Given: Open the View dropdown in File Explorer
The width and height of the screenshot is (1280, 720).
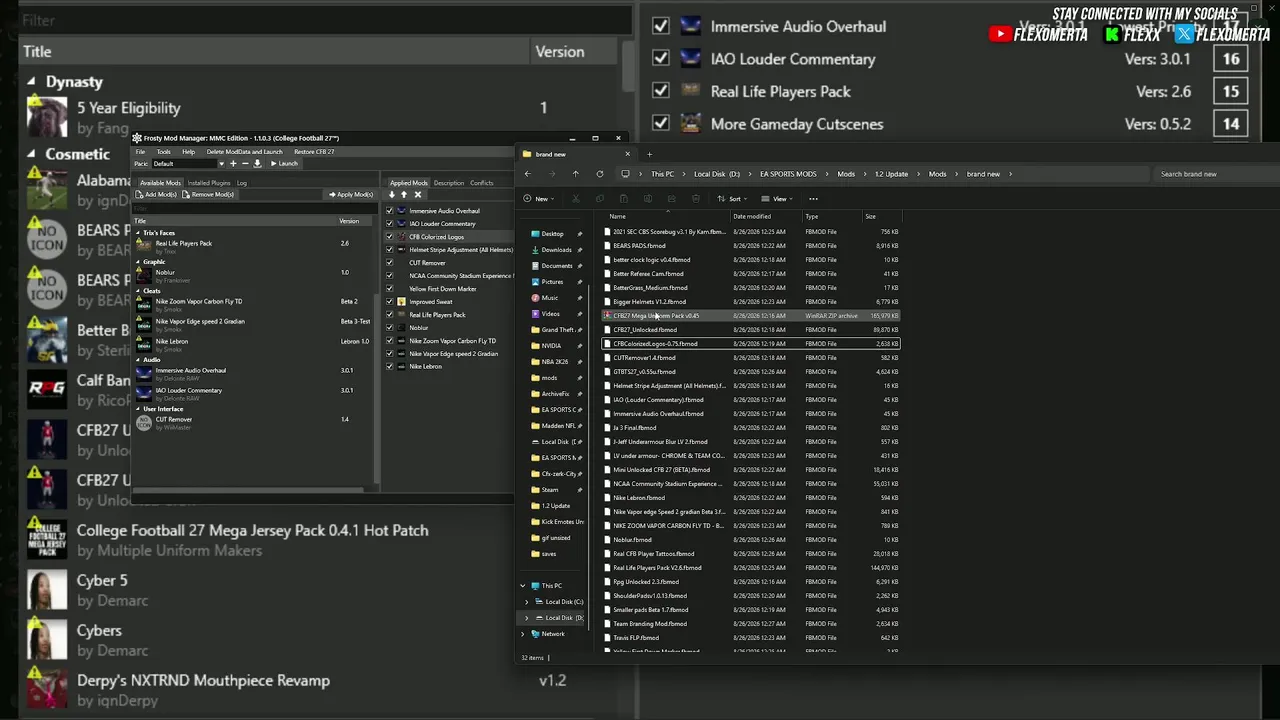Looking at the screenshot, I should (779, 199).
